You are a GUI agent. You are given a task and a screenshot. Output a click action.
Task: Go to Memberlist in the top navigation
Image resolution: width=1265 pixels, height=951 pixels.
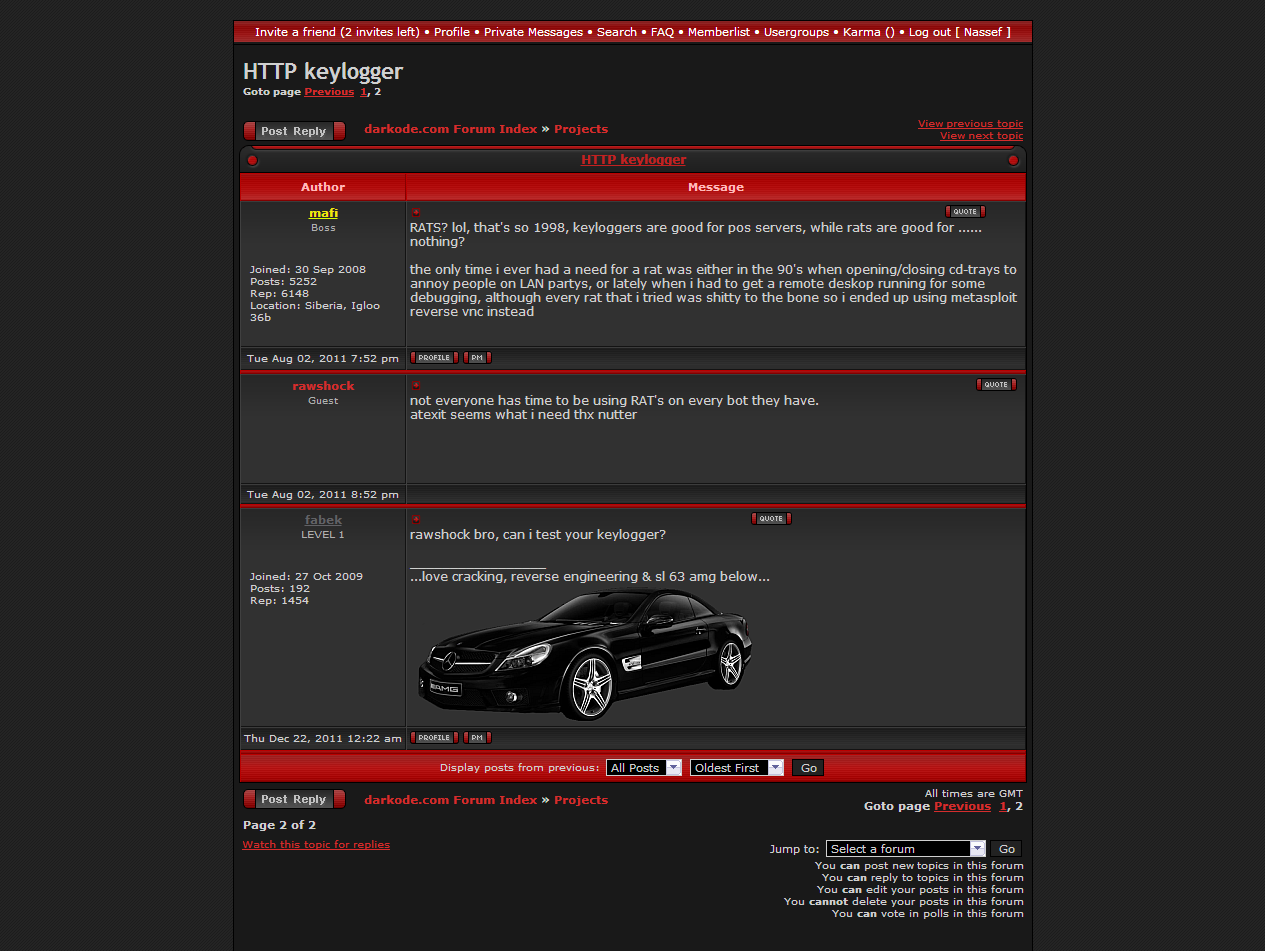(x=718, y=32)
